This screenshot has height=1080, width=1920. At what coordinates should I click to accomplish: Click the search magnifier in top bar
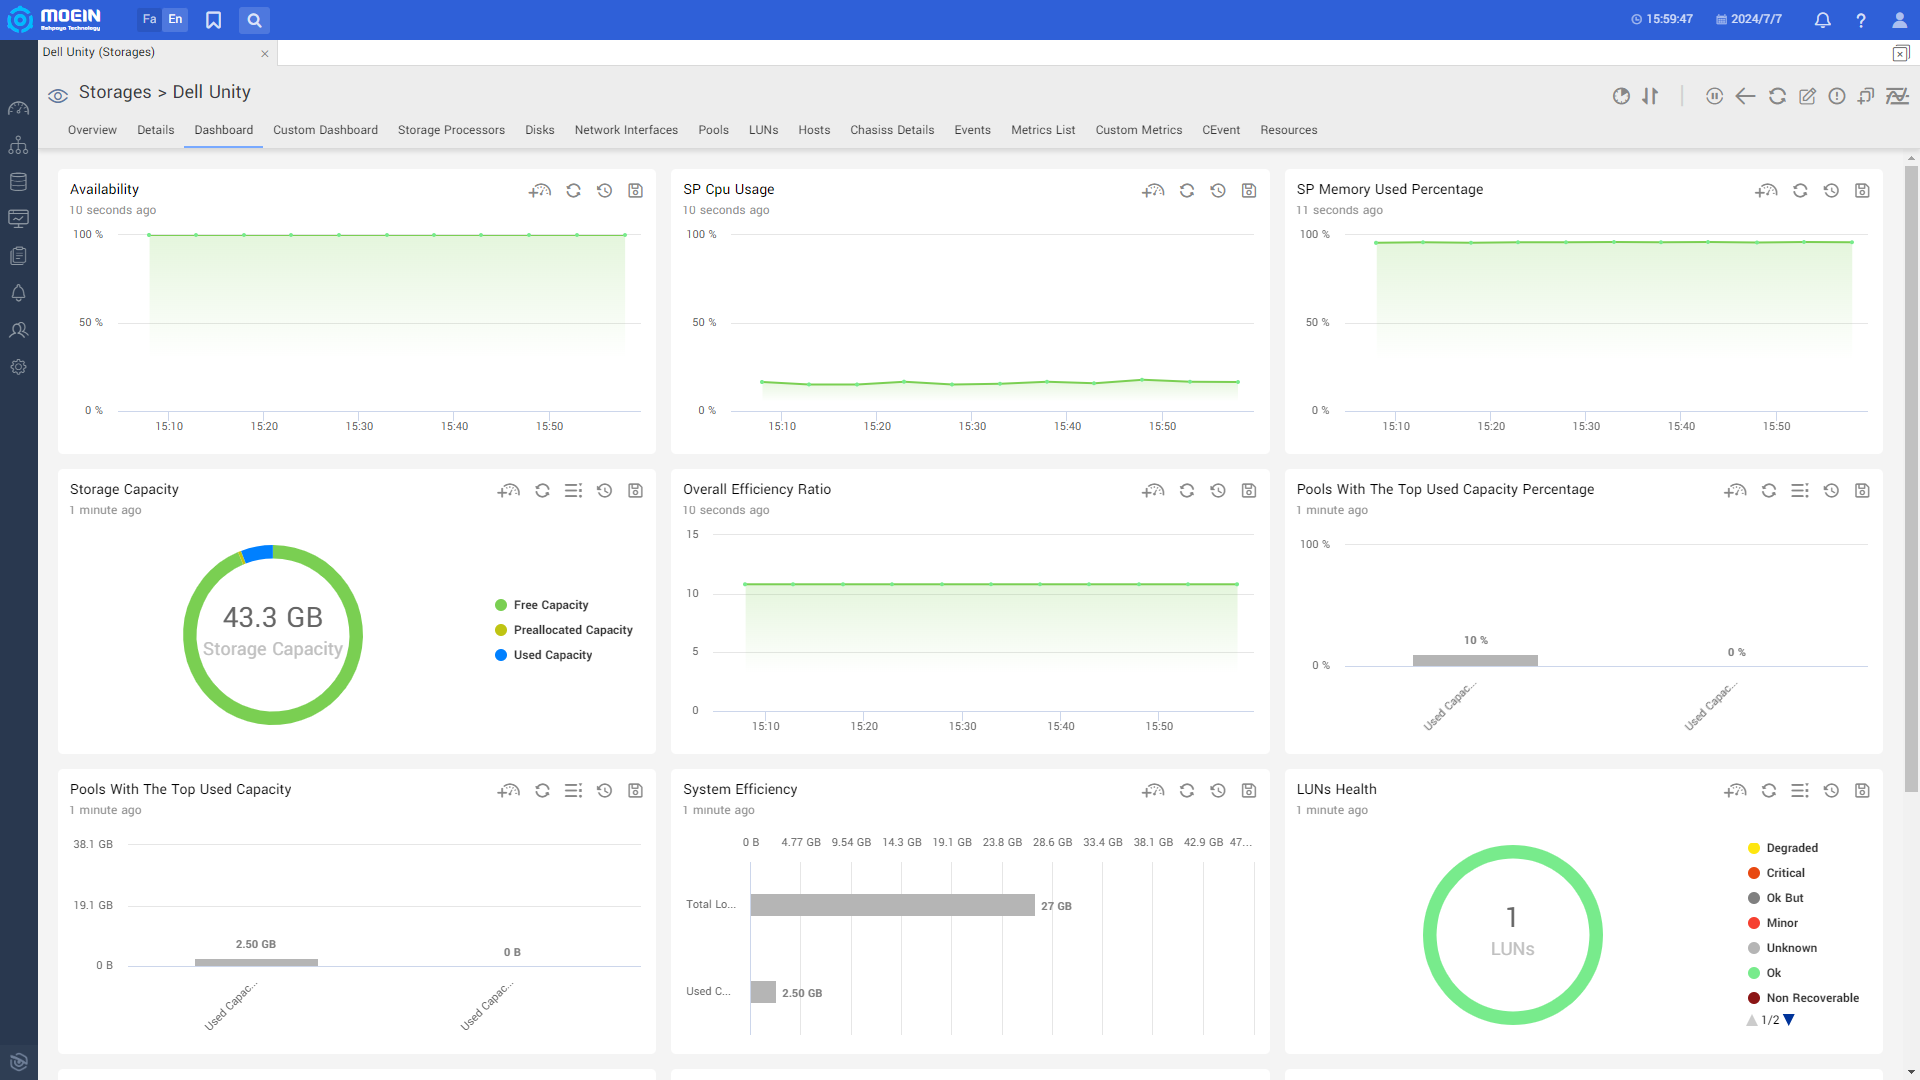pos(254,20)
